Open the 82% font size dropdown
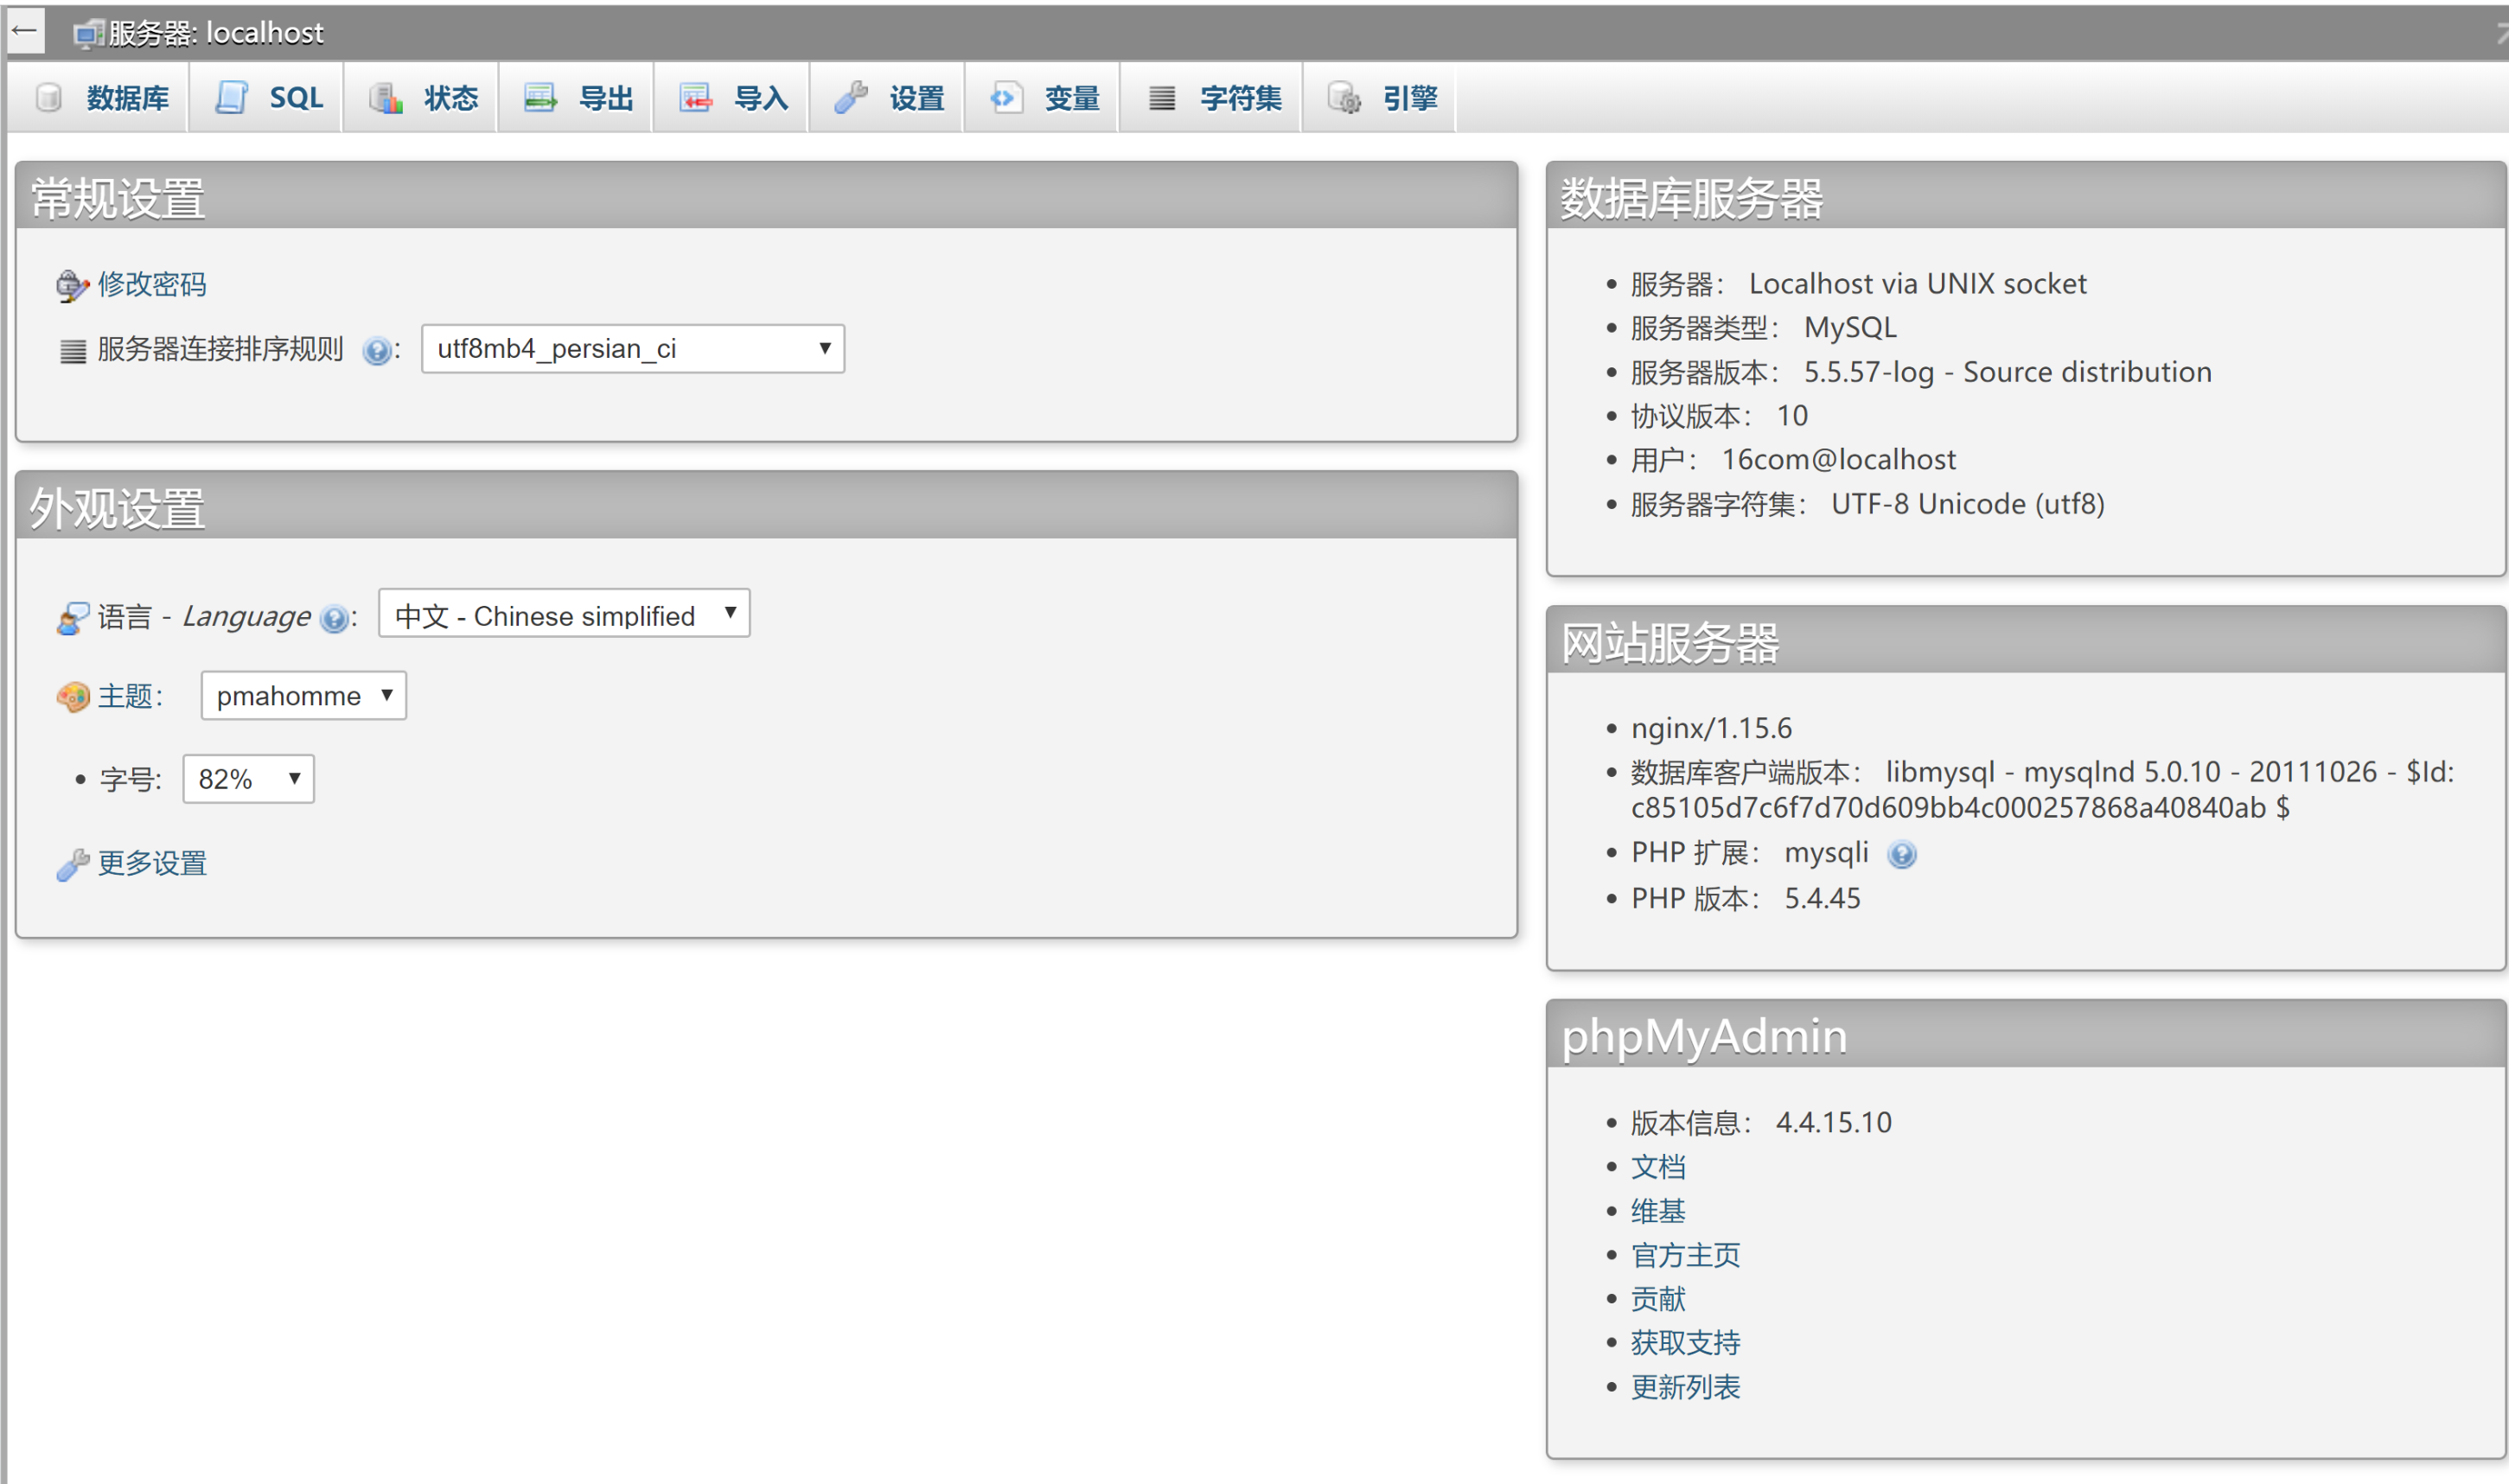 pos(248,779)
